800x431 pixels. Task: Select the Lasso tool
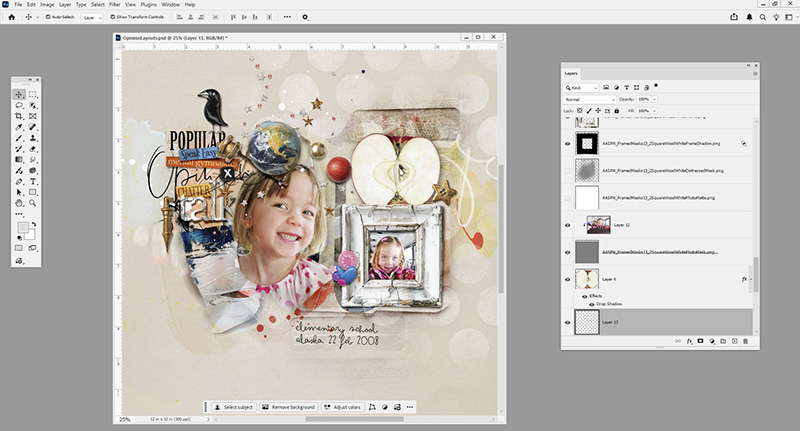pyautogui.click(x=19, y=105)
